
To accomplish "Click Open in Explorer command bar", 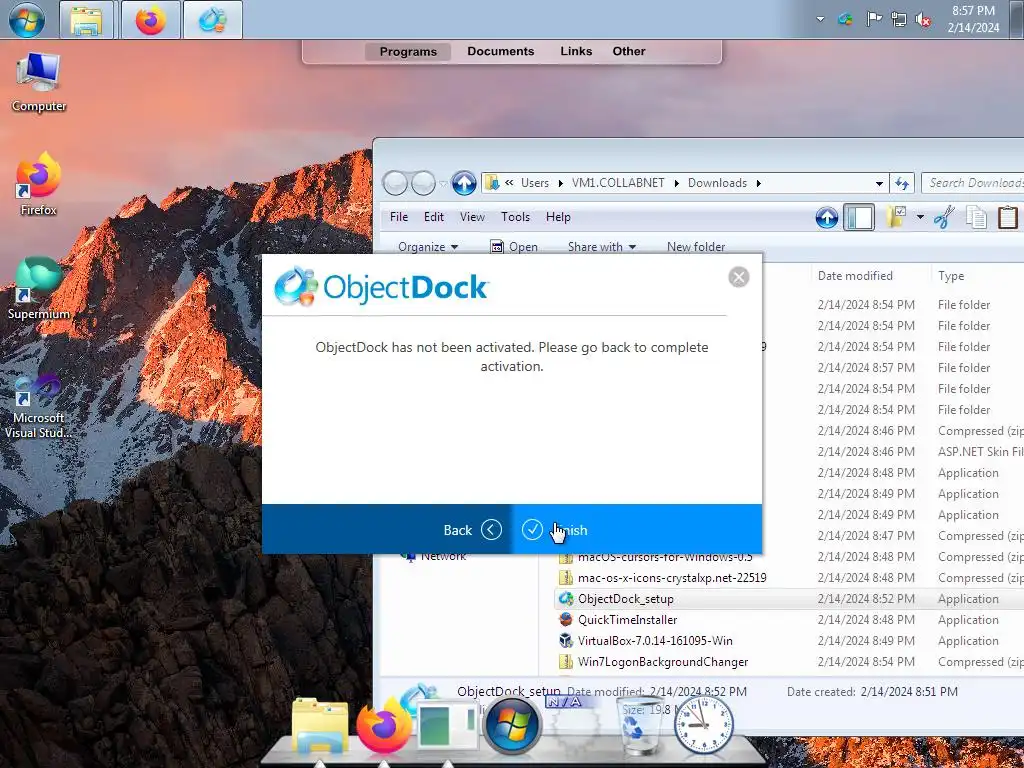I will point(514,246).
